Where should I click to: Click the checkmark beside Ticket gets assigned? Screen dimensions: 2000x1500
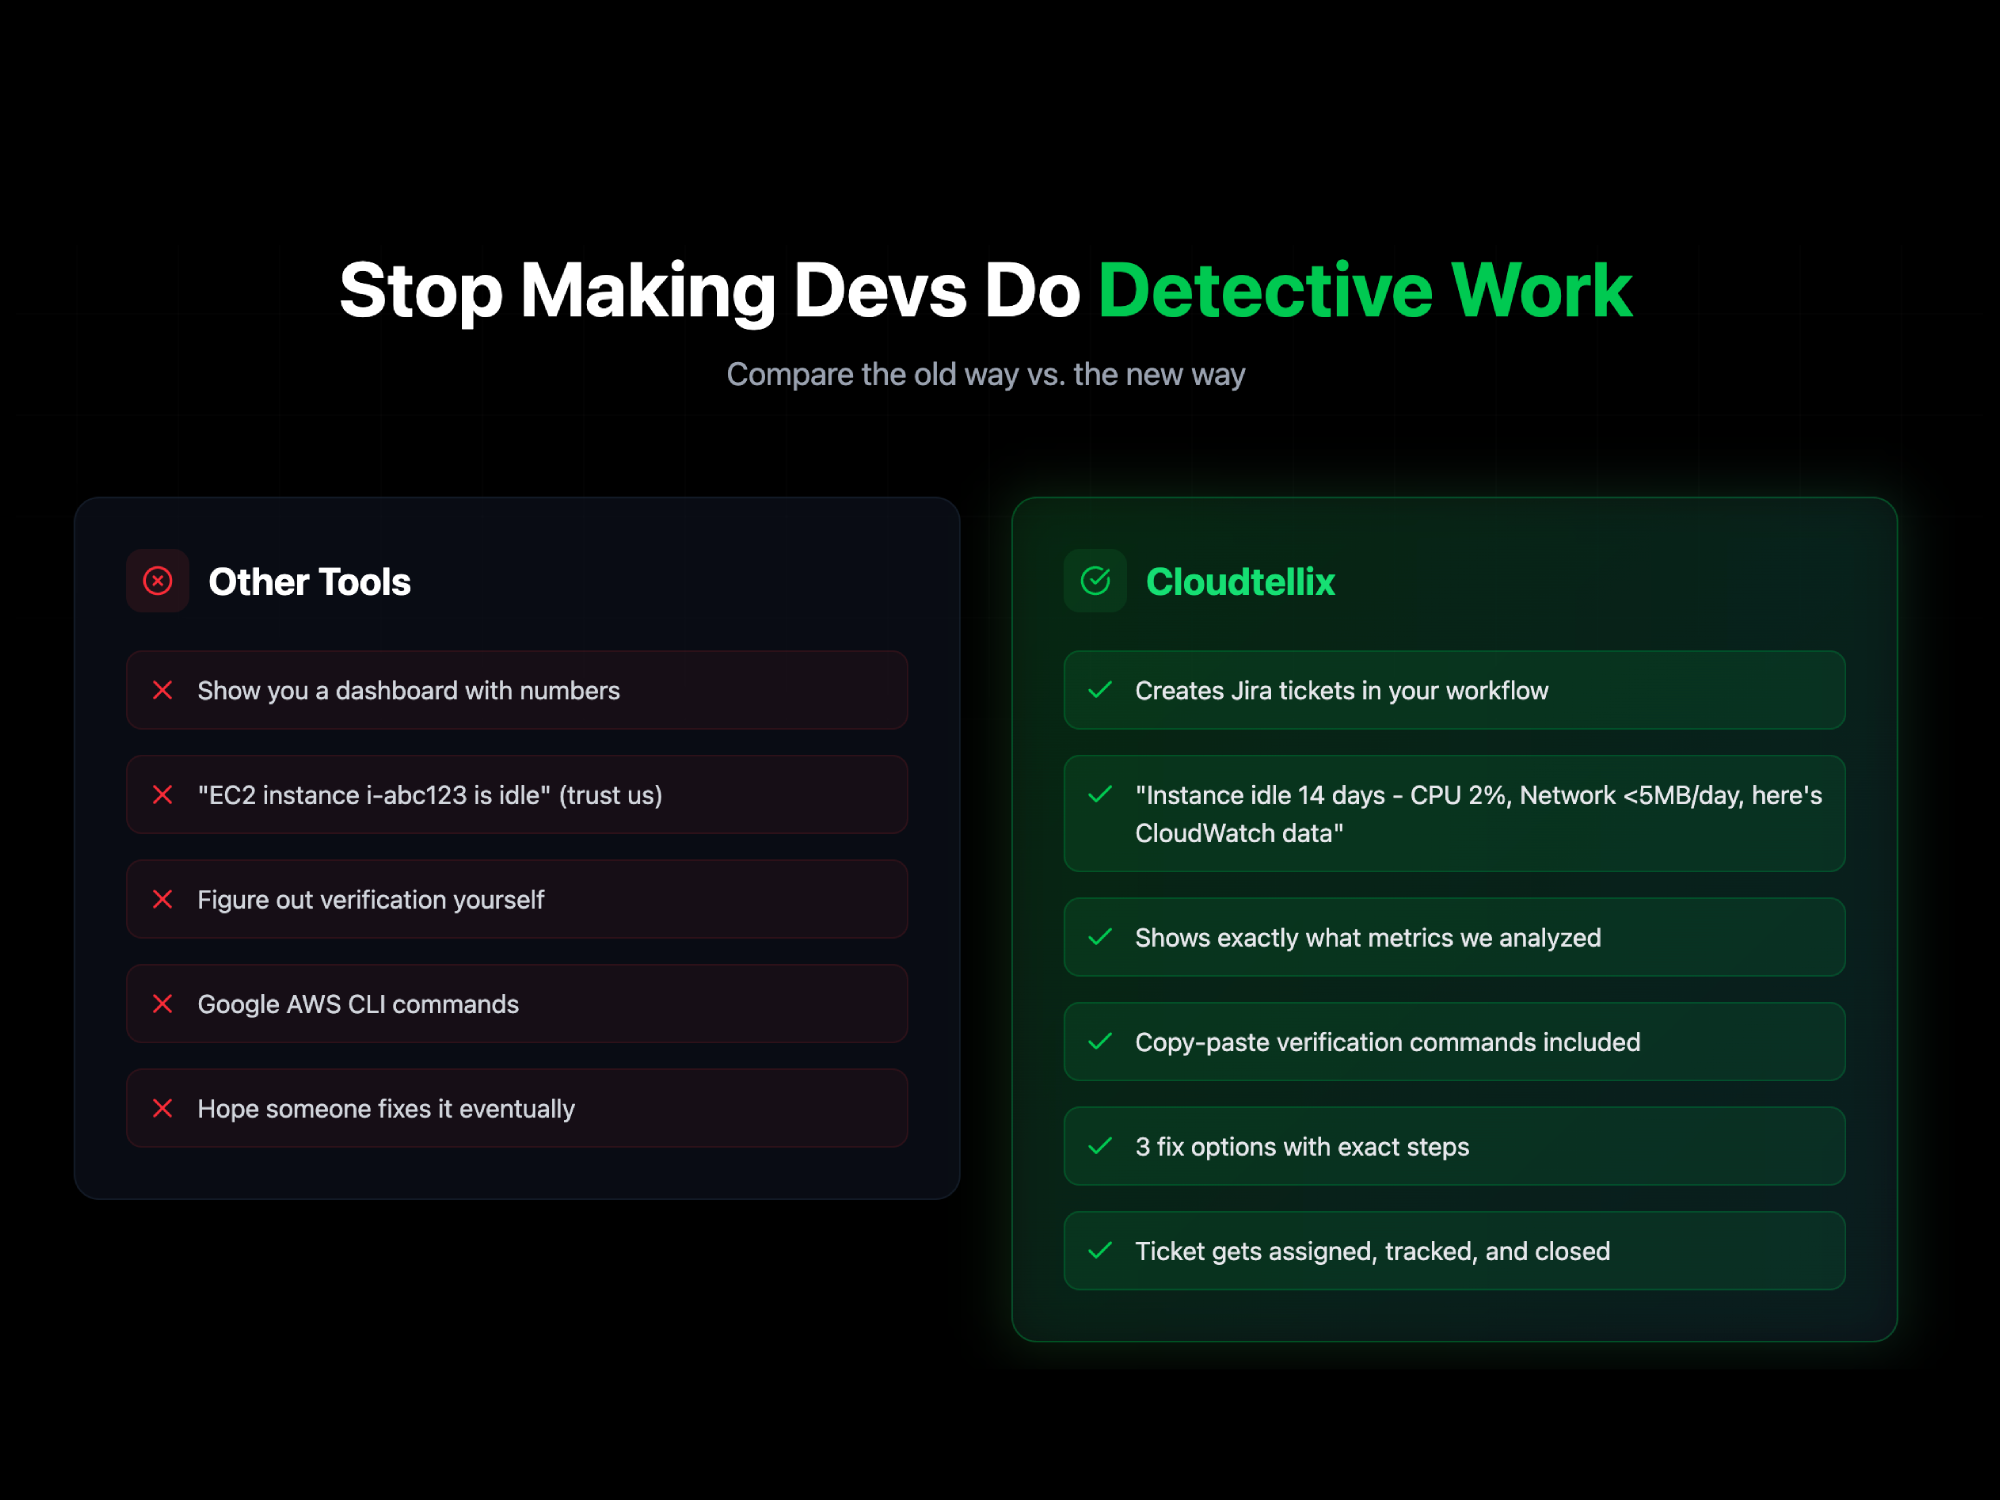[x=1100, y=1251]
